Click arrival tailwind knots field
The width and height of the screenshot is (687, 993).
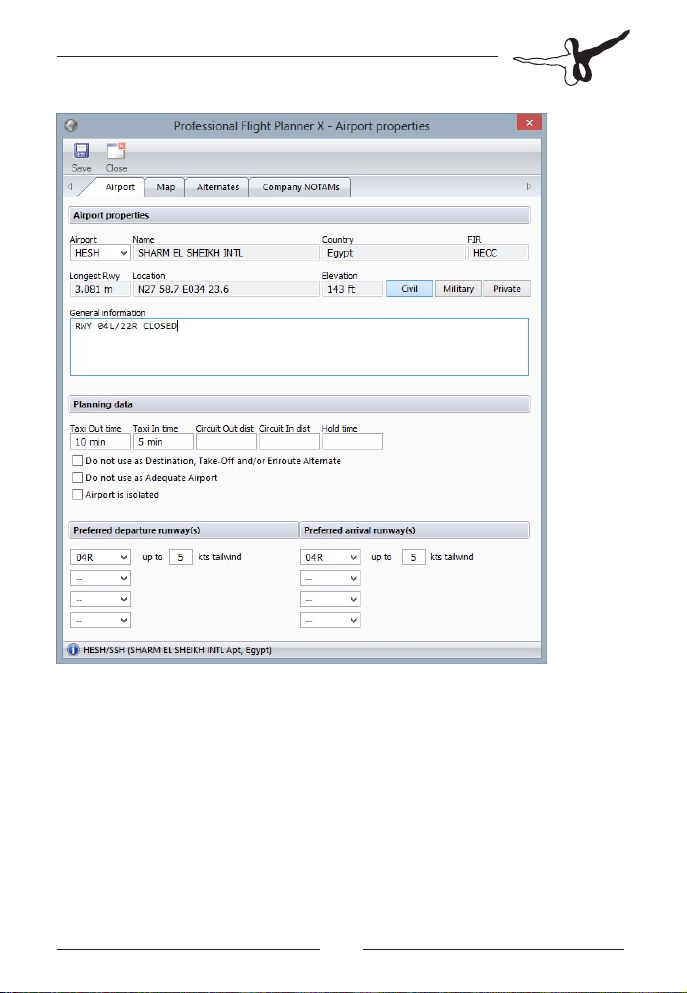click(413, 557)
